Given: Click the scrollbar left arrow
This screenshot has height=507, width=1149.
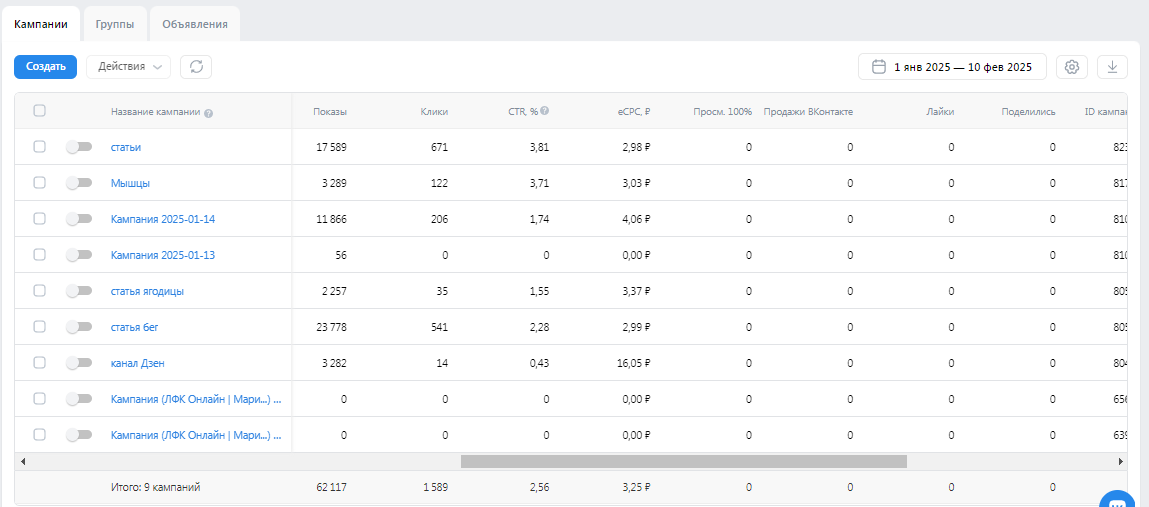Looking at the screenshot, I should point(23,462).
